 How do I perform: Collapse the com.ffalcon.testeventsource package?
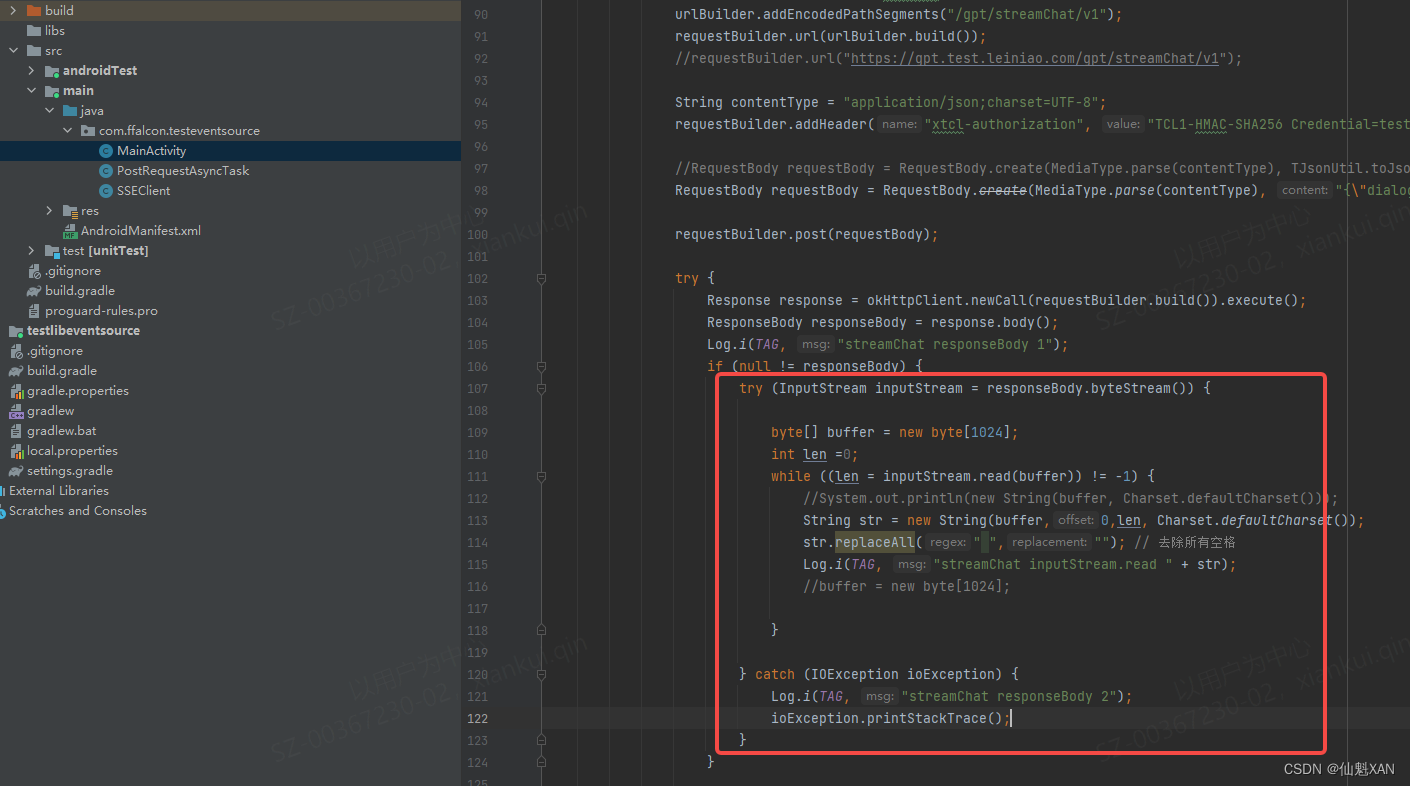67,131
